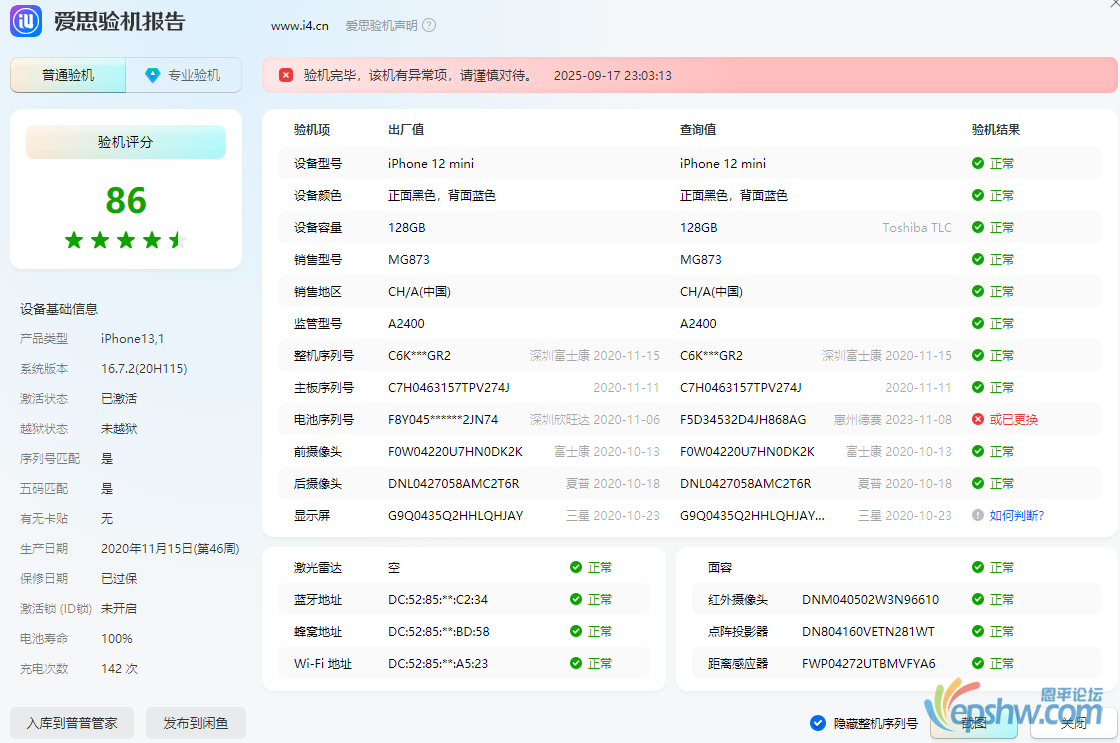Image resolution: width=1120 pixels, height=743 pixels.
Task: Click the warranty status 已过保
Action: [x=119, y=579]
